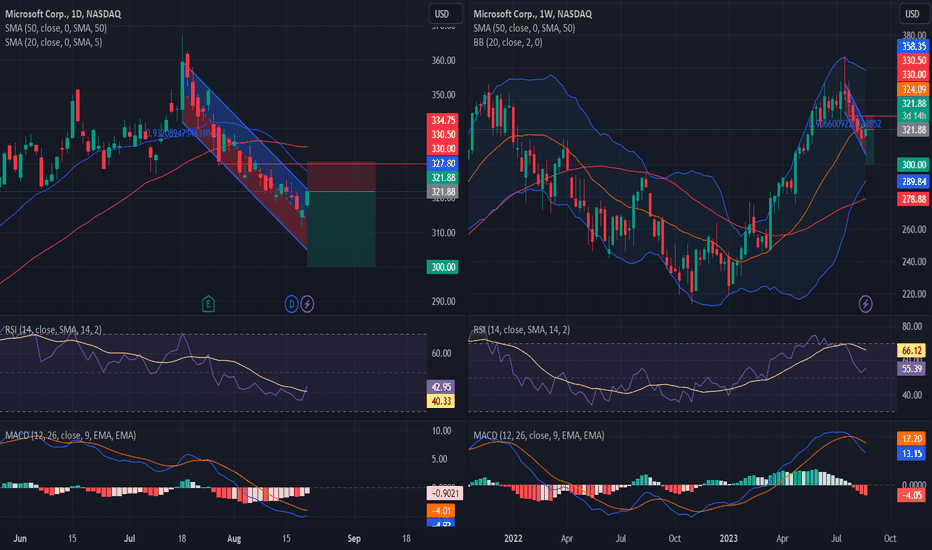The image size is (932, 550).
Task: Click the "Aug" date on daily time axis
Action: point(234,538)
